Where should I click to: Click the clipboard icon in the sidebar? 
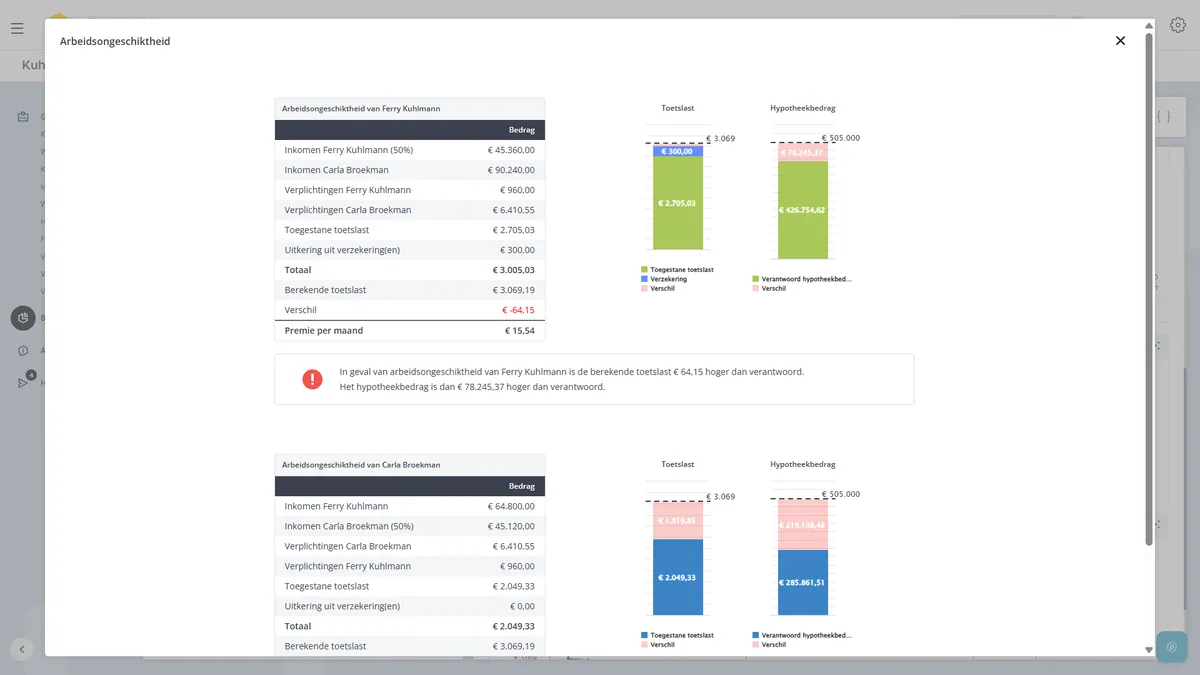(23, 117)
